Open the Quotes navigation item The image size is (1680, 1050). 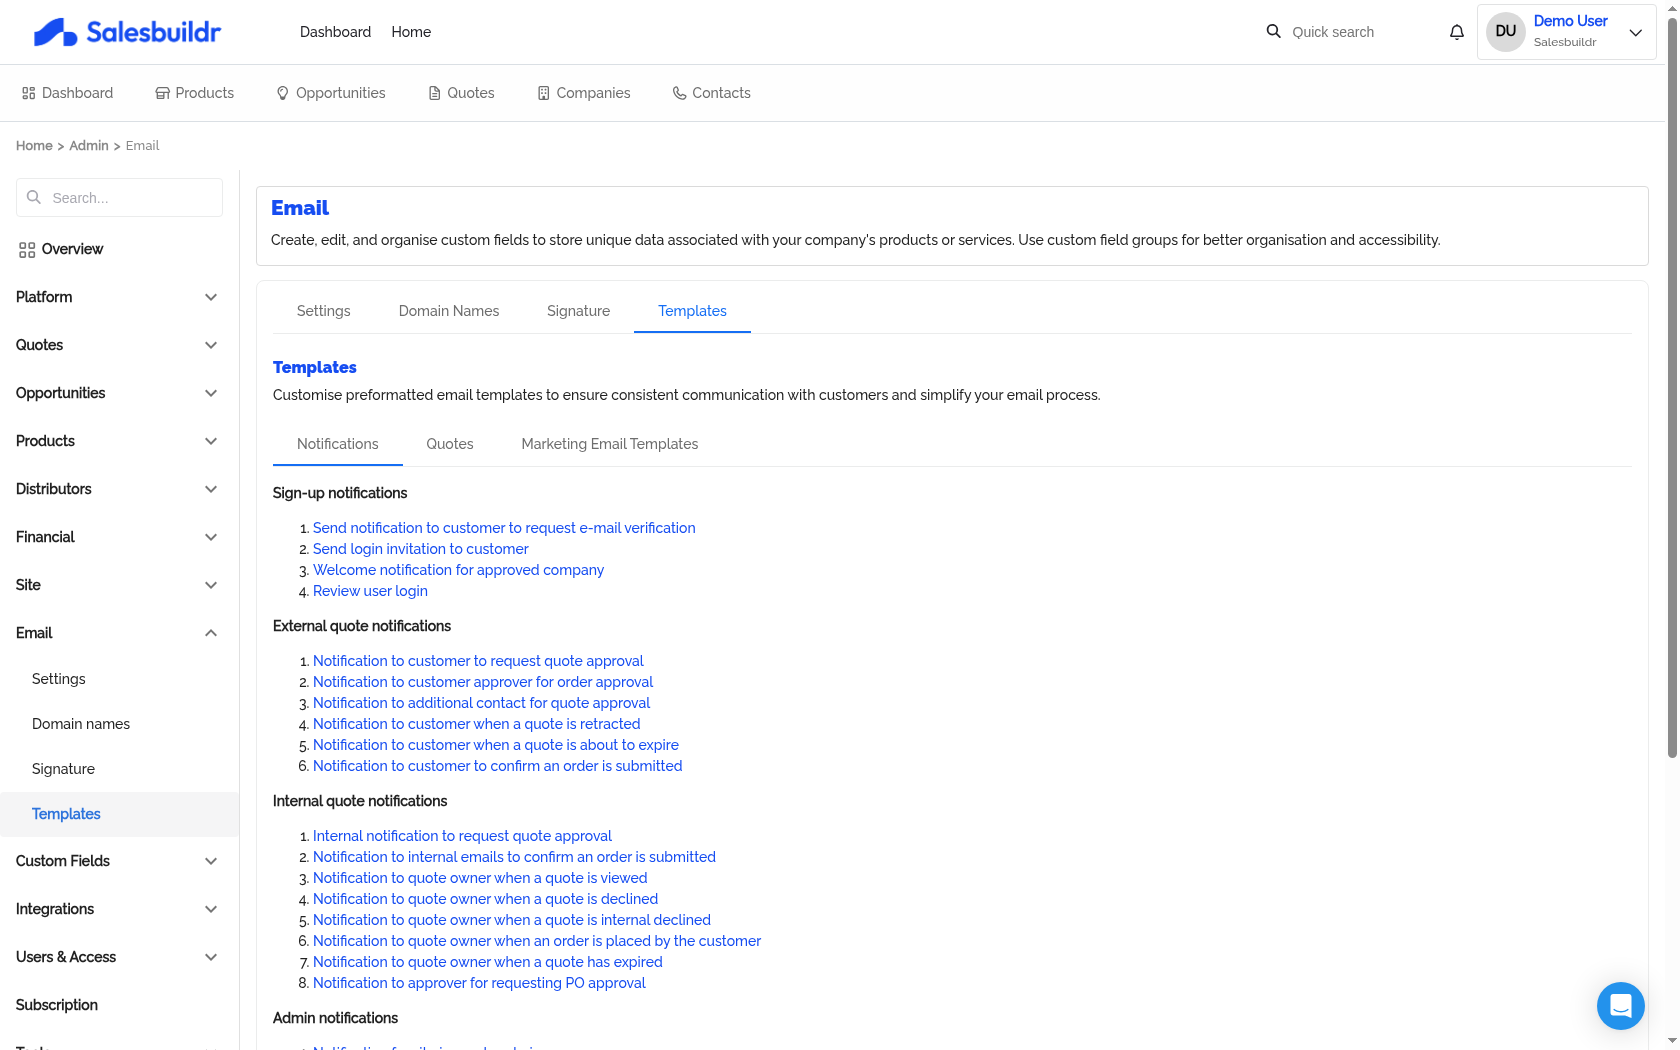coord(460,93)
